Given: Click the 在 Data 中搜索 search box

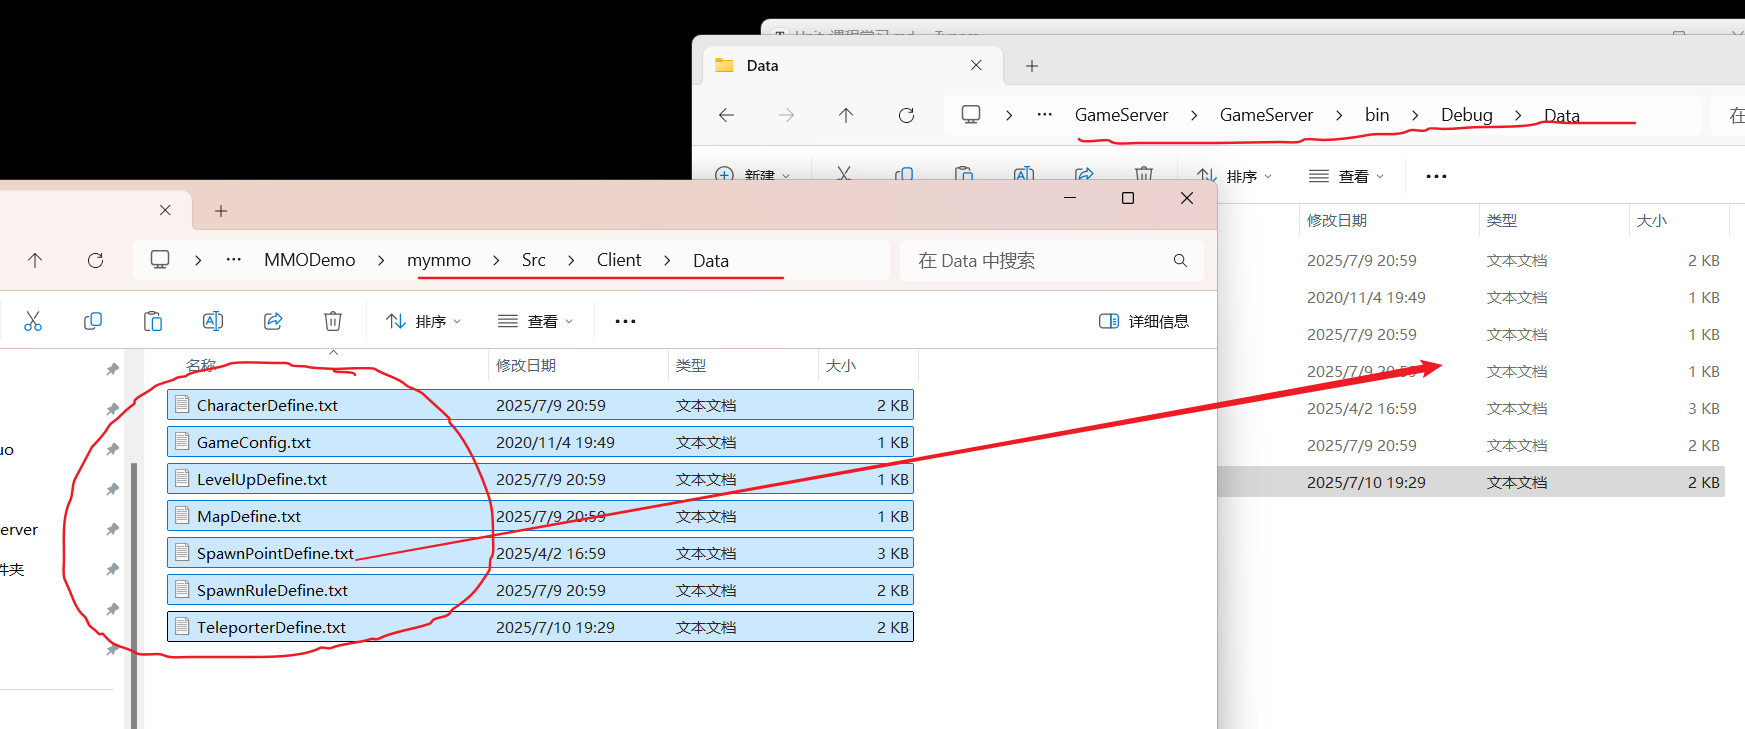Looking at the screenshot, I should coord(1040,260).
